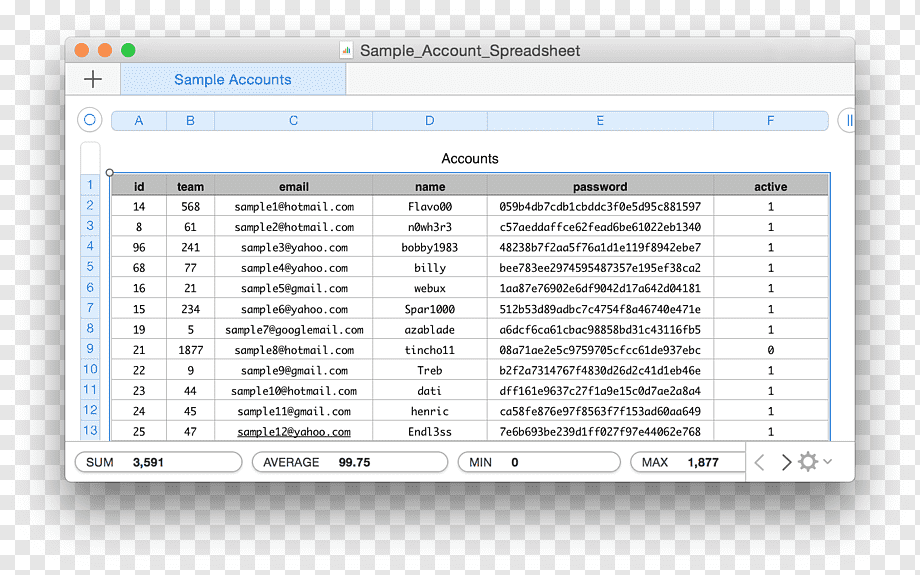Click the table corner resize handle
The image size is (920, 575).
tap(110, 172)
